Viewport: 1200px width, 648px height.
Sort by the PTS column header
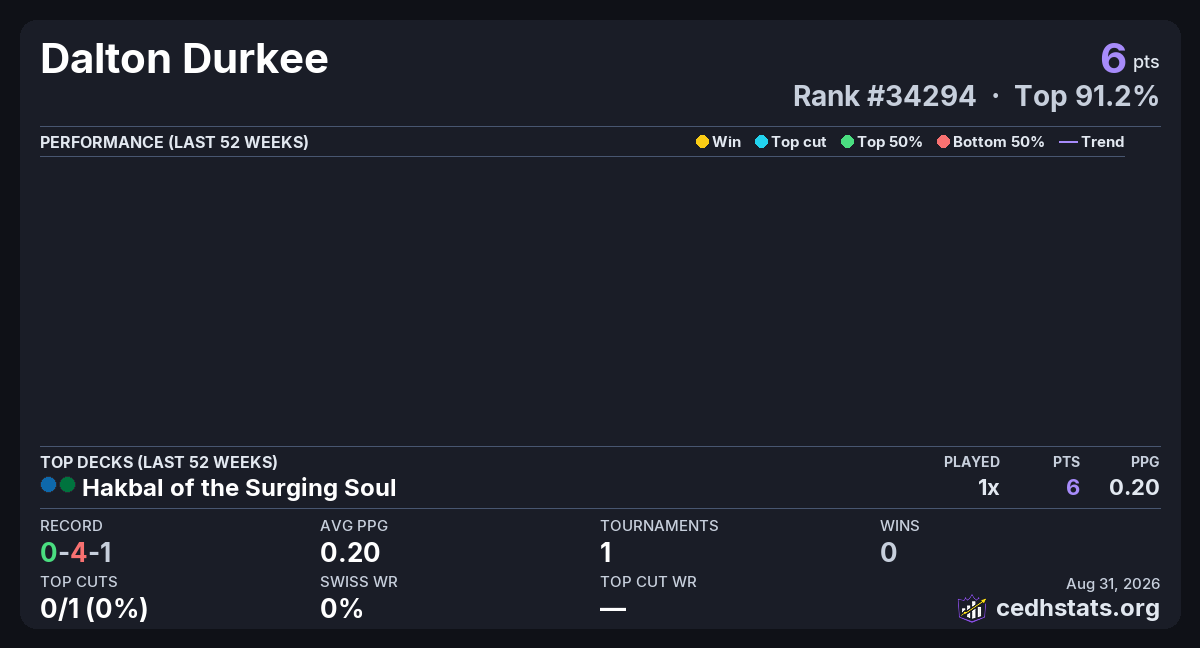point(1066,462)
